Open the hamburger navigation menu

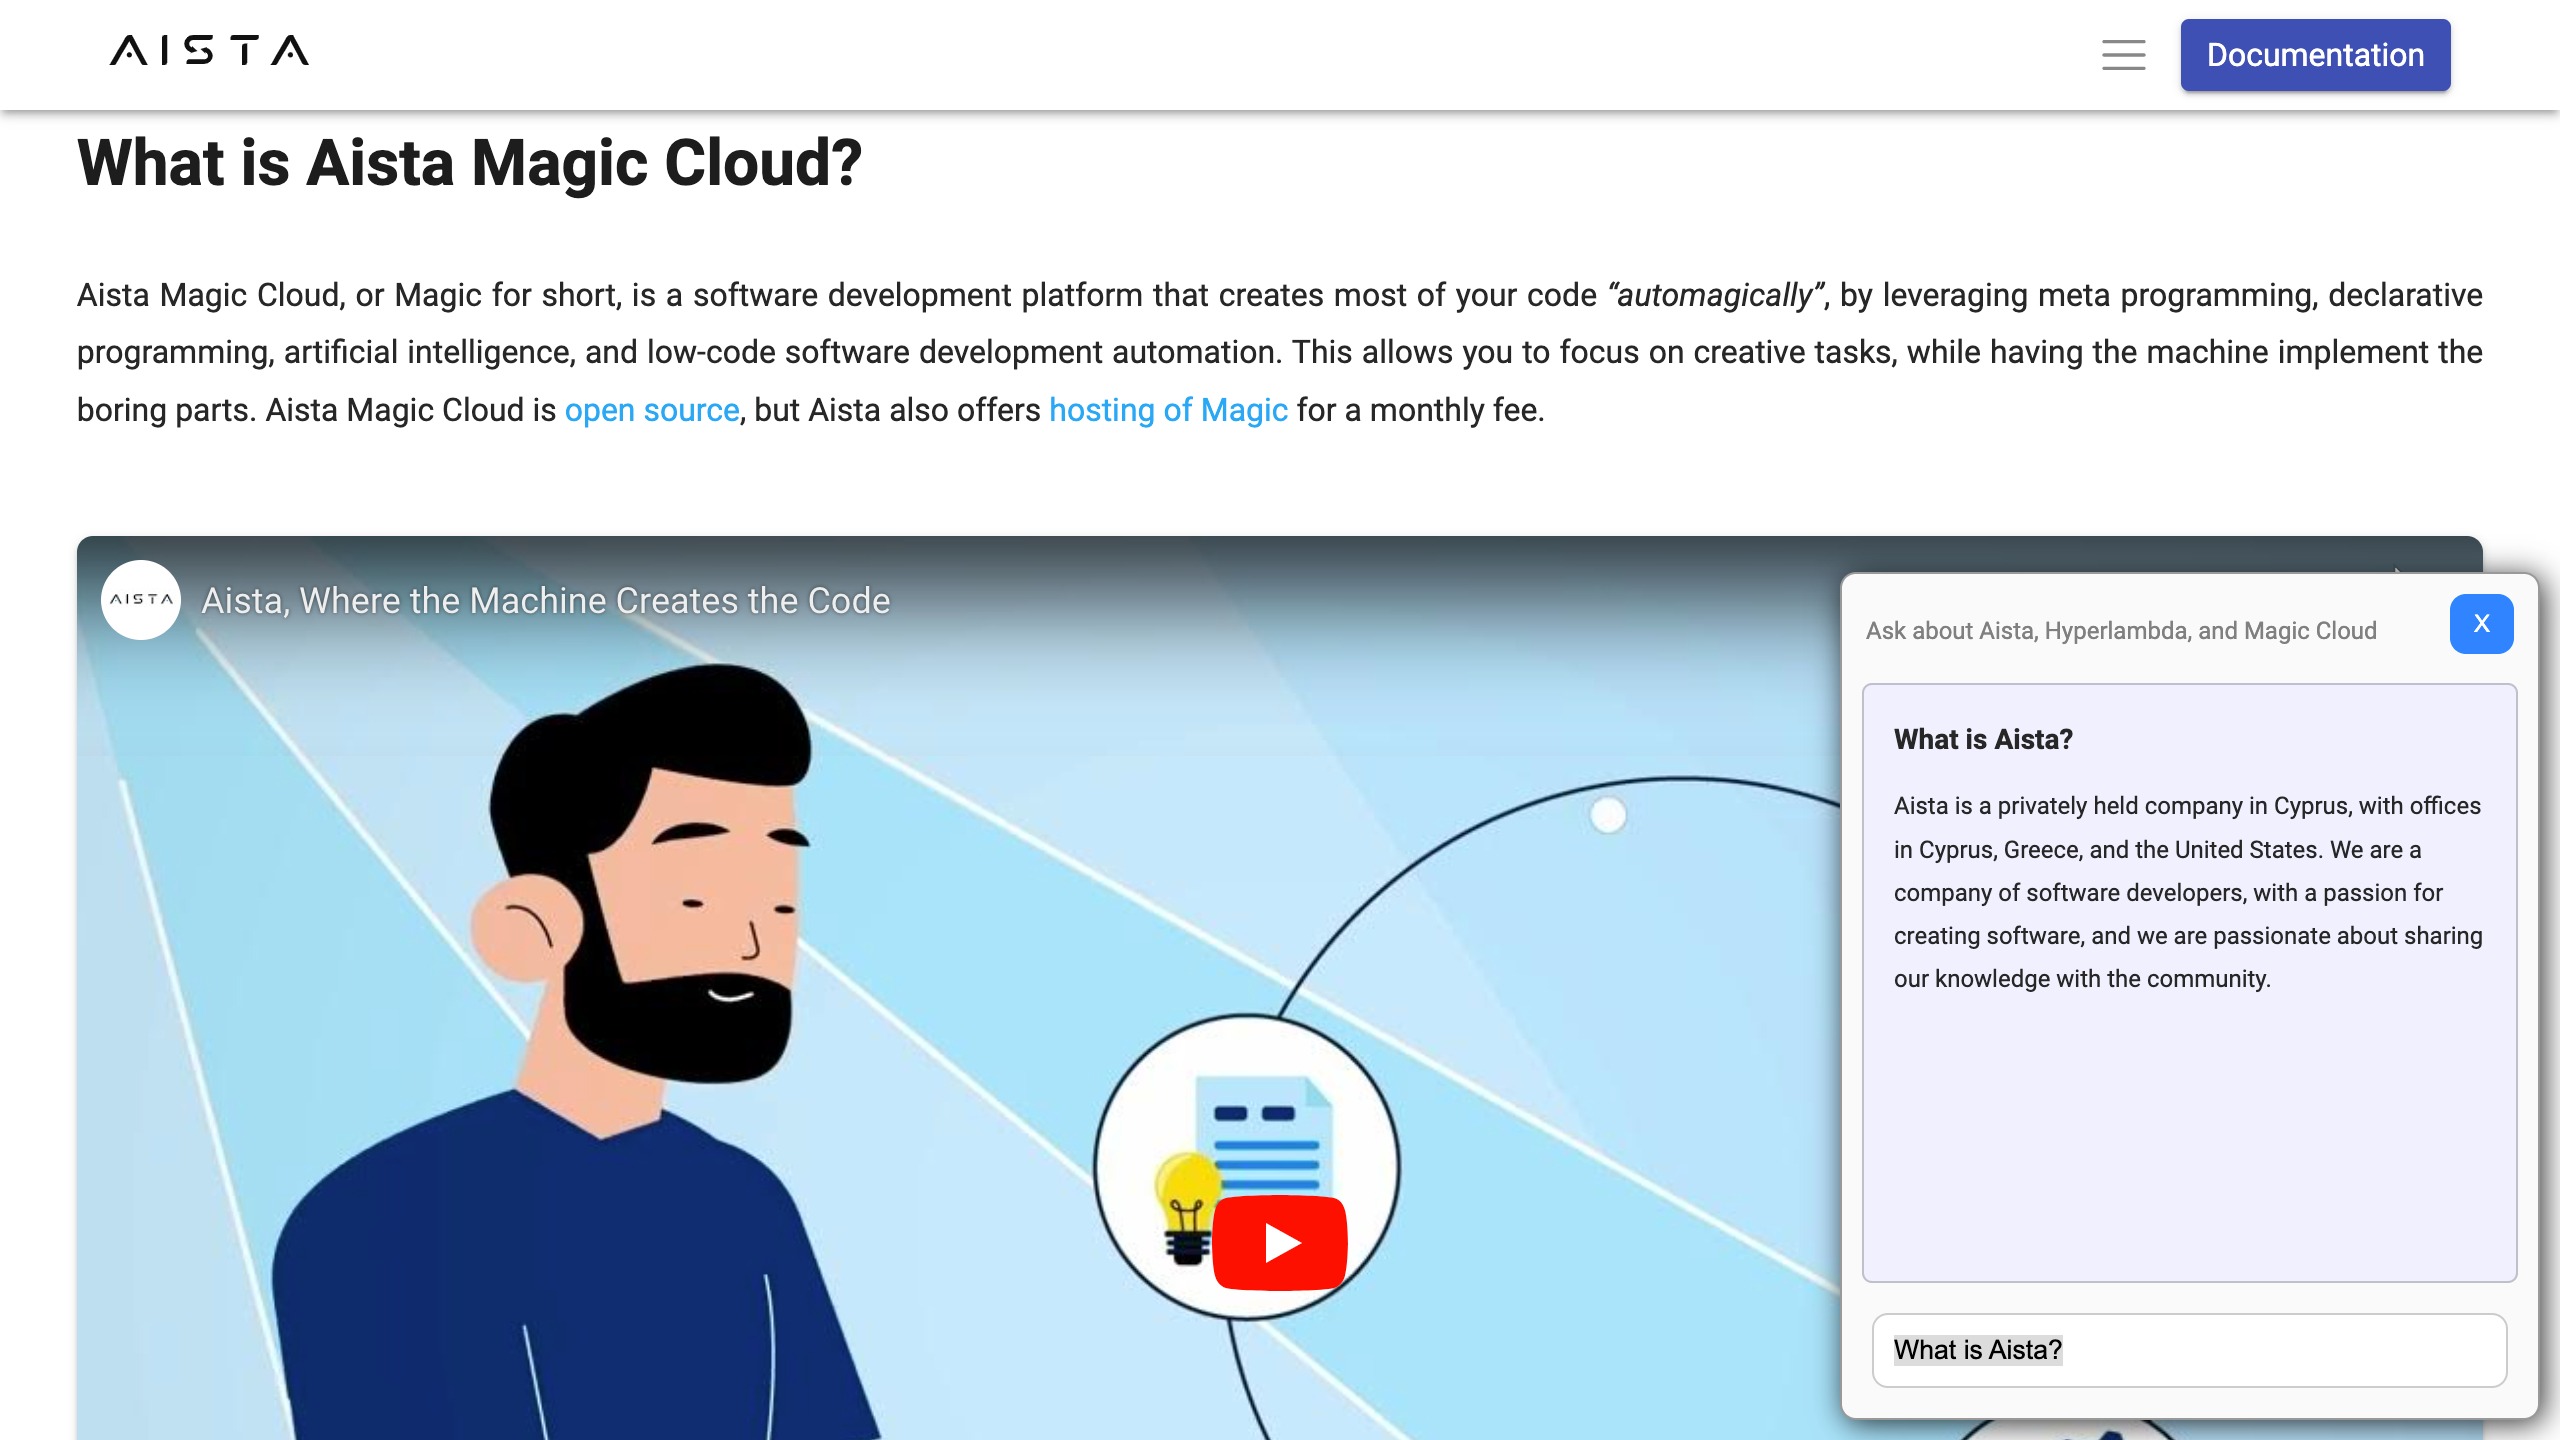[2123, 54]
